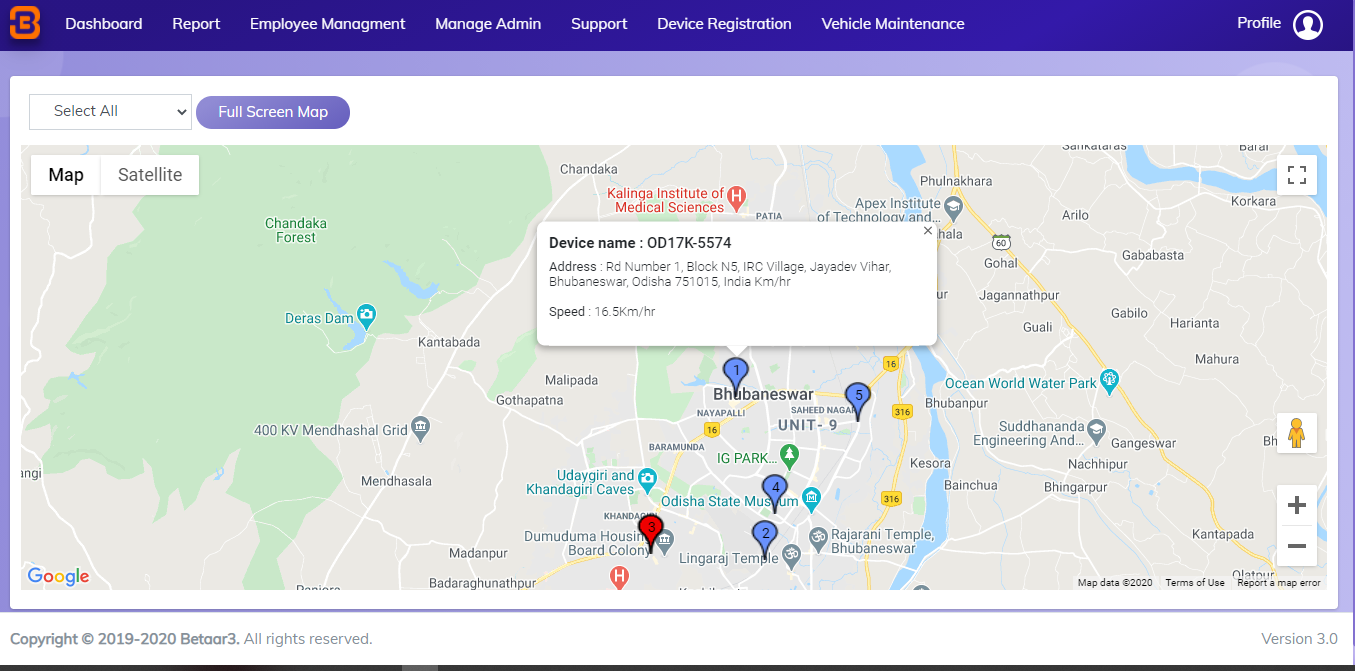Click Dumuduma Housing Board Colony marker icon
1355x671 pixels.
pyautogui.click(x=664, y=540)
